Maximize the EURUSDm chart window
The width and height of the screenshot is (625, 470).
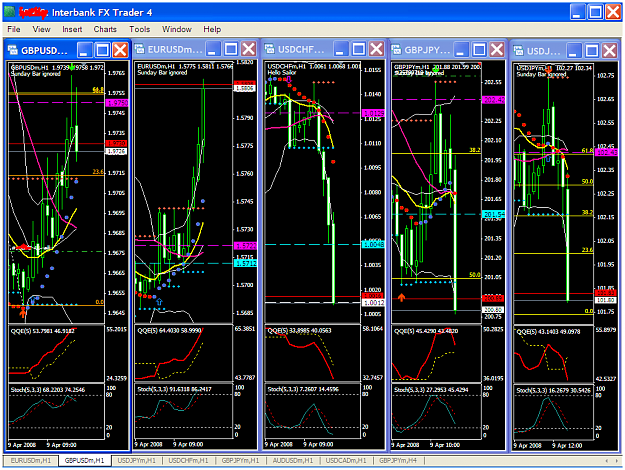pos(231,49)
